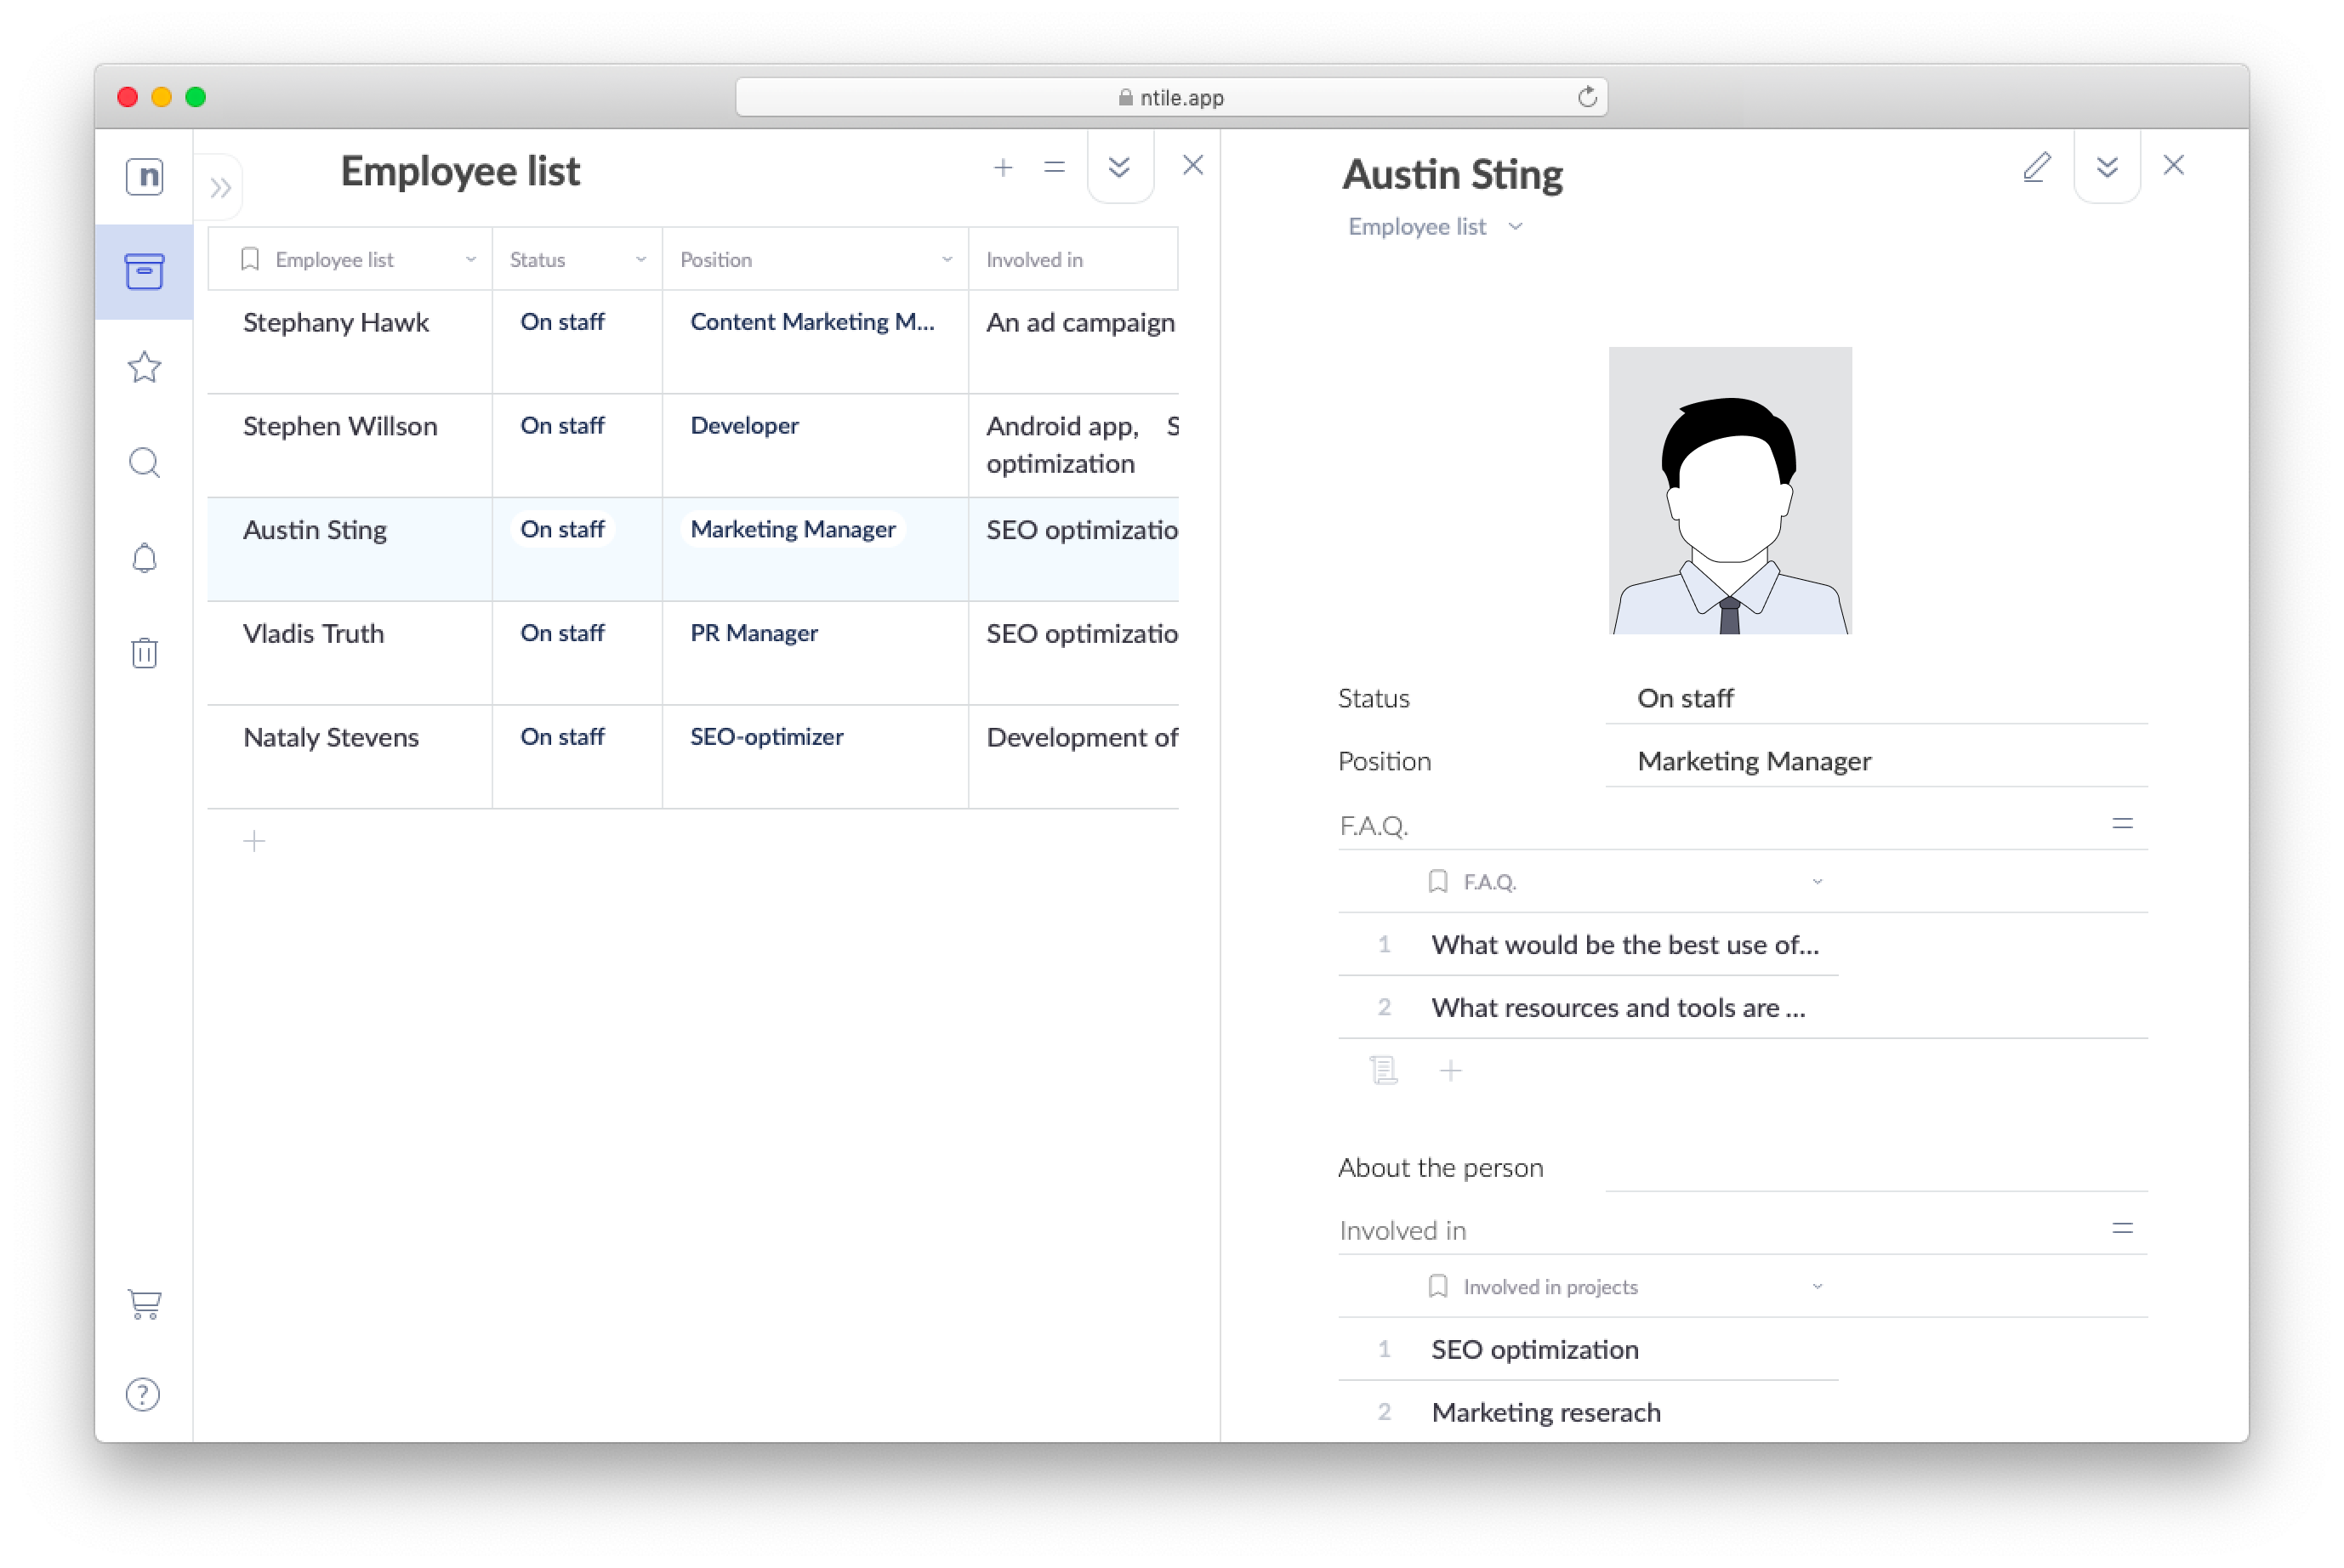Screen dimensions: 2344x1568
Task: Click Marketing Manager tag in table
Action: coord(793,529)
